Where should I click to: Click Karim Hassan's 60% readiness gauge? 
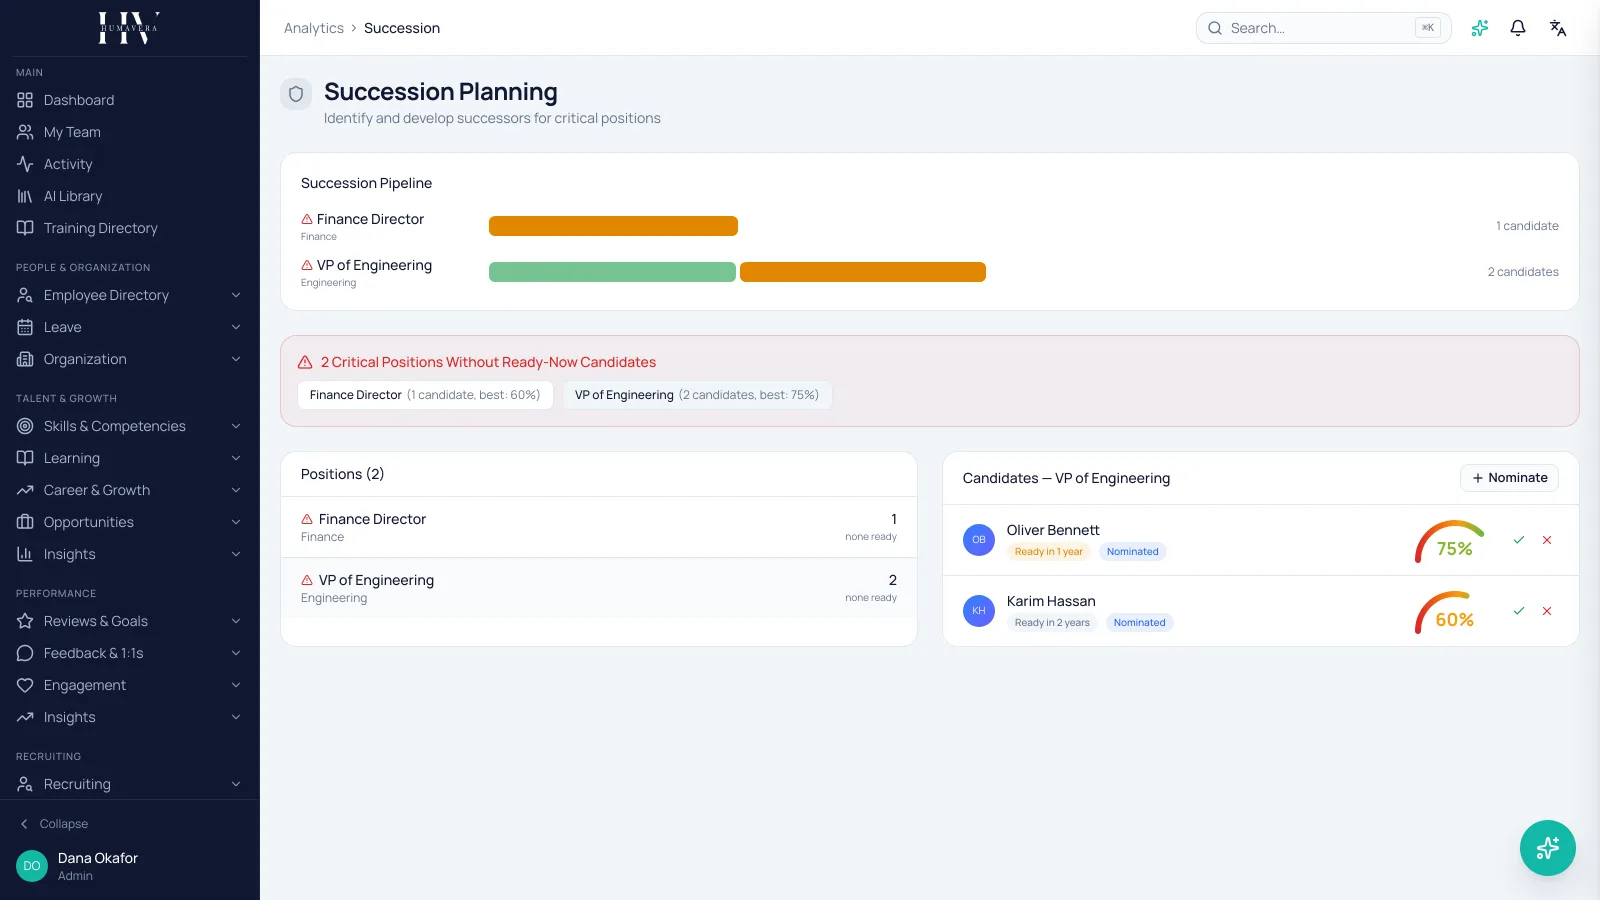coord(1451,612)
